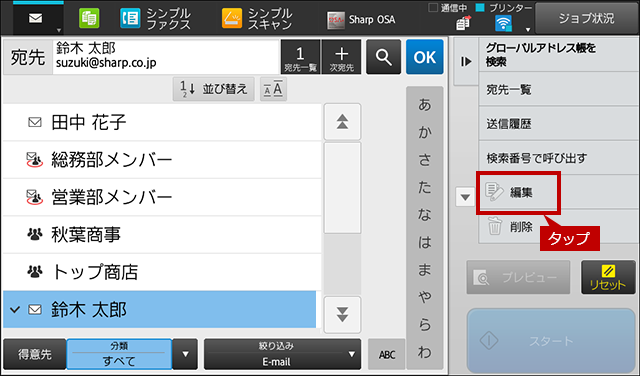Toggle the text size display icon
640x376 pixels.
tap(273, 89)
